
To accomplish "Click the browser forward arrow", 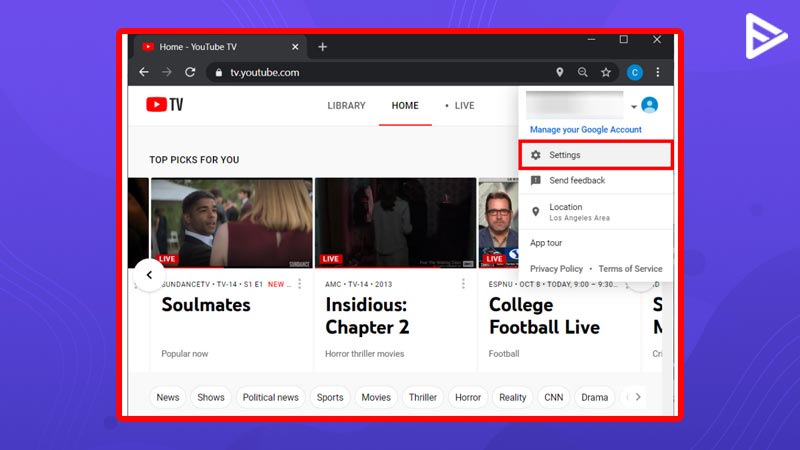I will tap(167, 72).
